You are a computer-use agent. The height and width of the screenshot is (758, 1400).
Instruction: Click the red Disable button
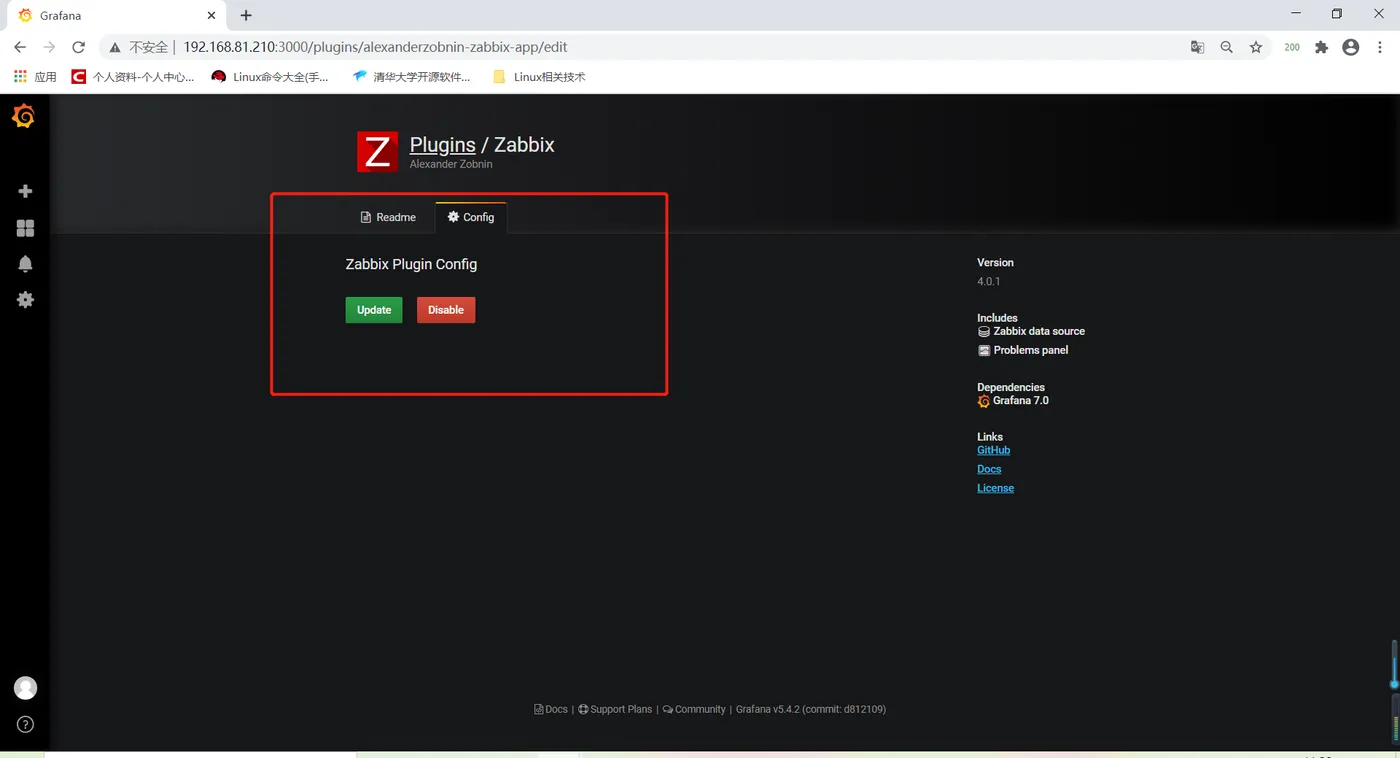(x=446, y=310)
